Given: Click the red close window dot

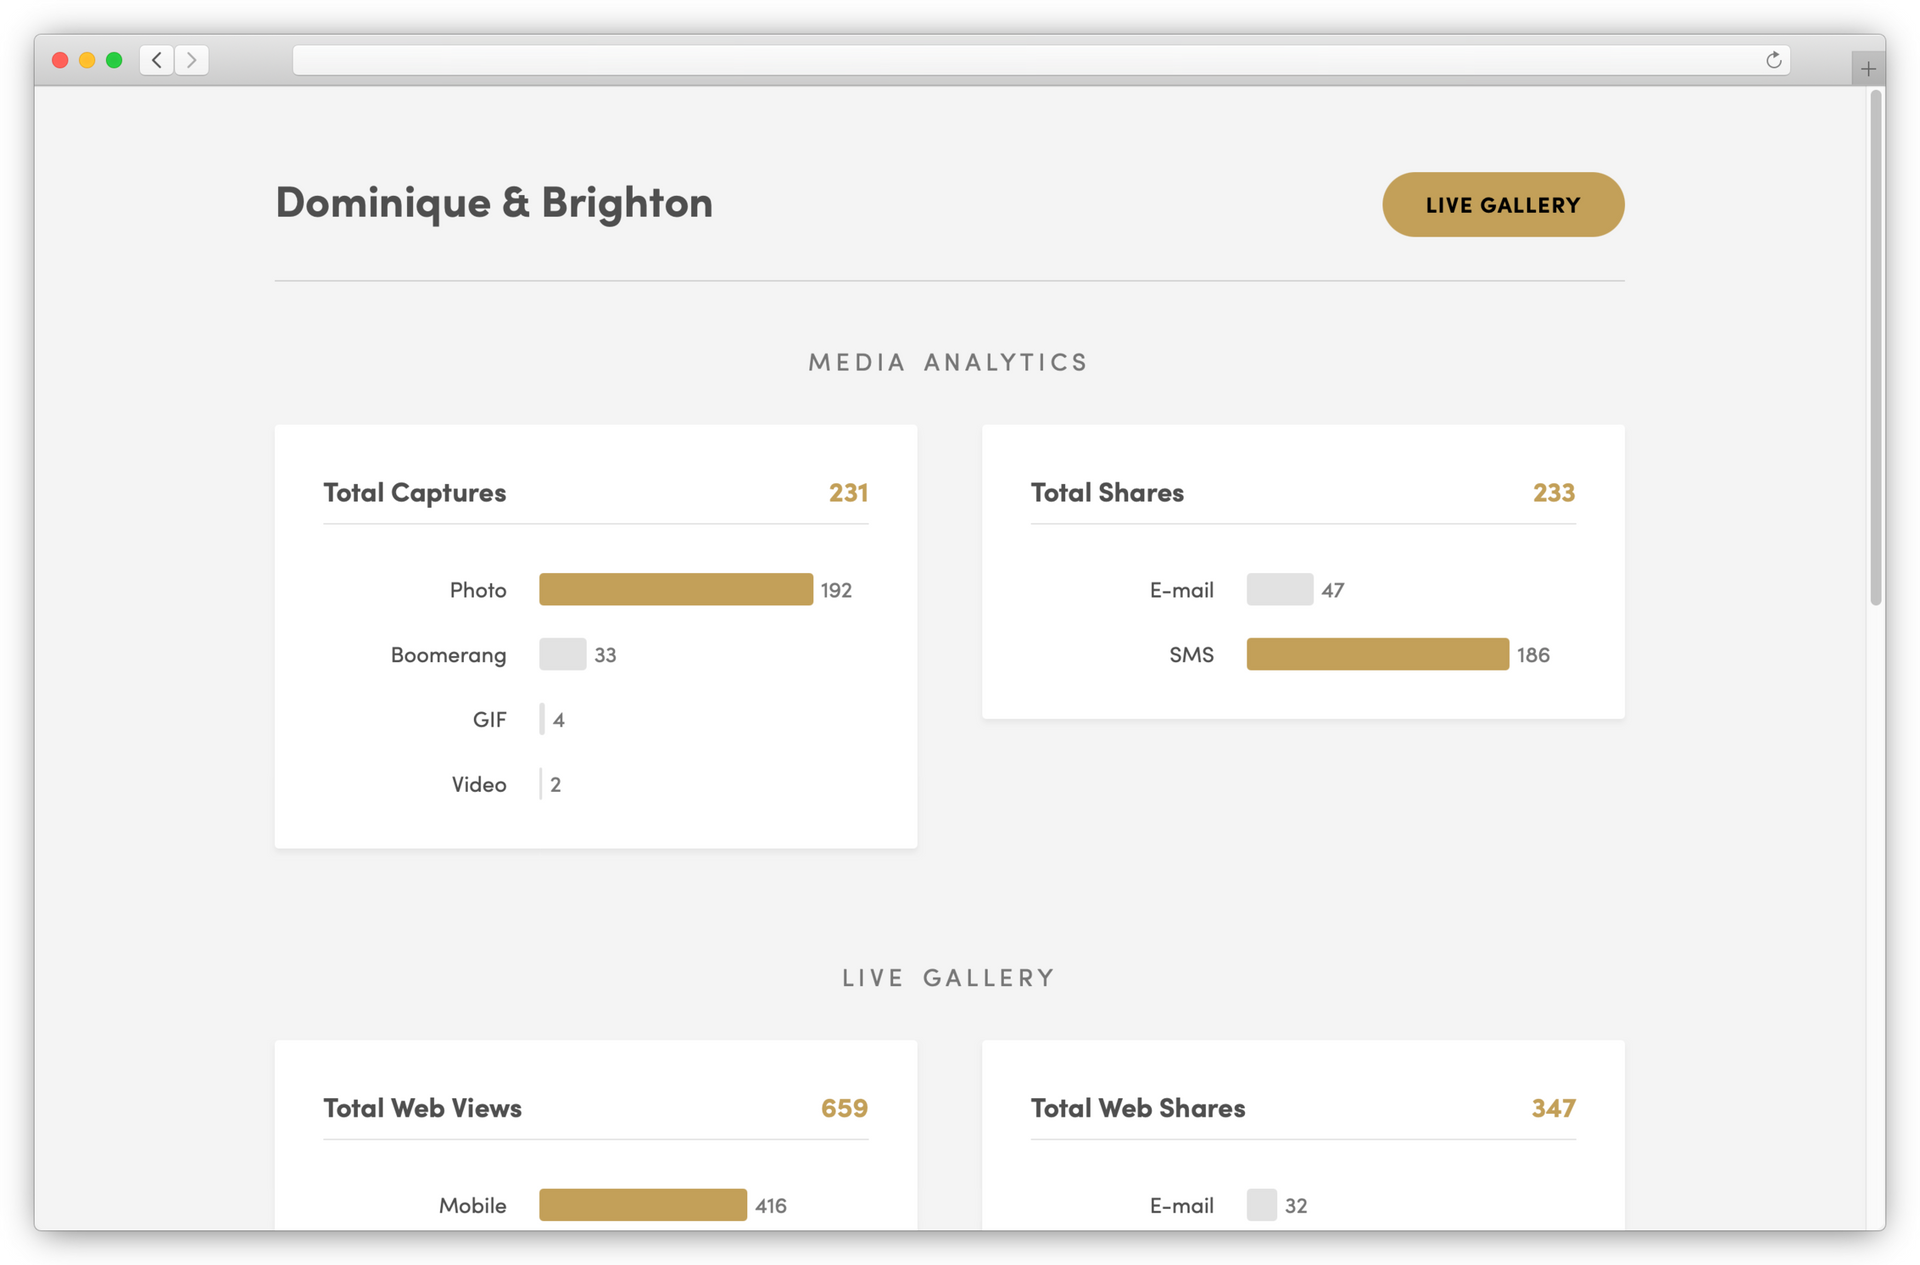Looking at the screenshot, I should pyautogui.click(x=60, y=60).
